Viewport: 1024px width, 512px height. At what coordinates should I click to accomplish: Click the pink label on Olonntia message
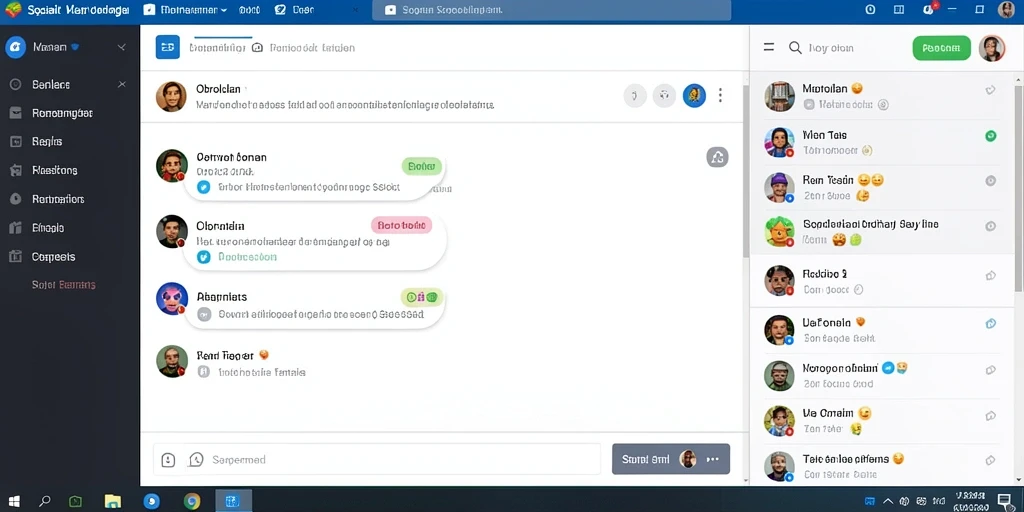(x=402, y=225)
